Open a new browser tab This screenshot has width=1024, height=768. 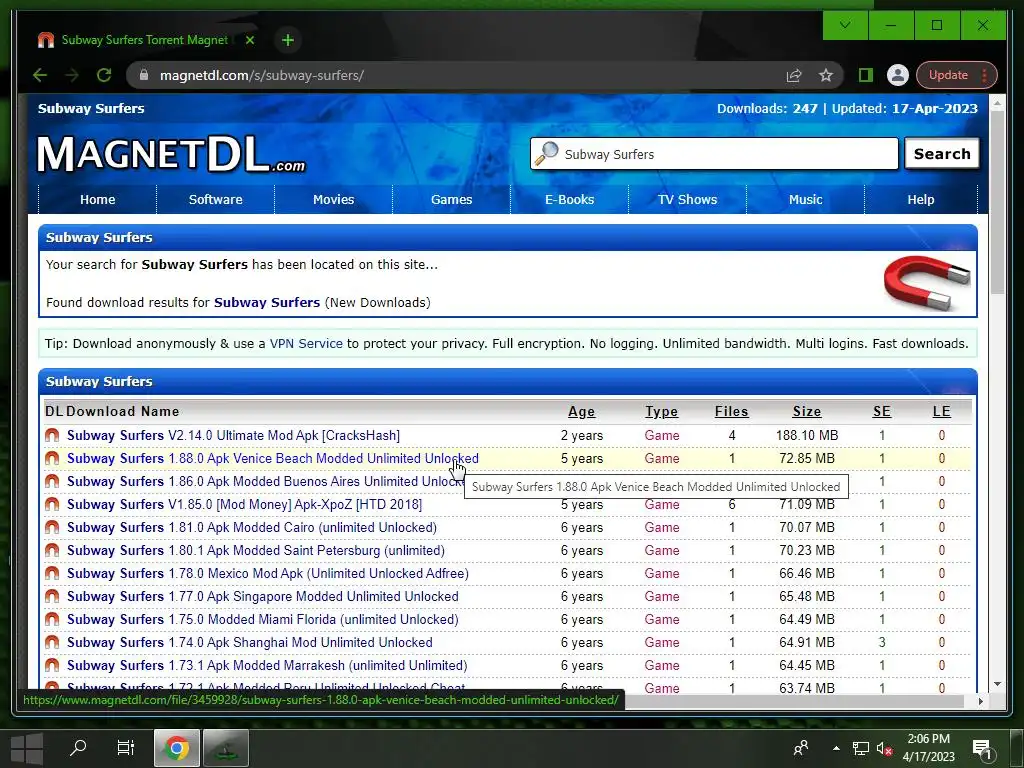pos(287,40)
